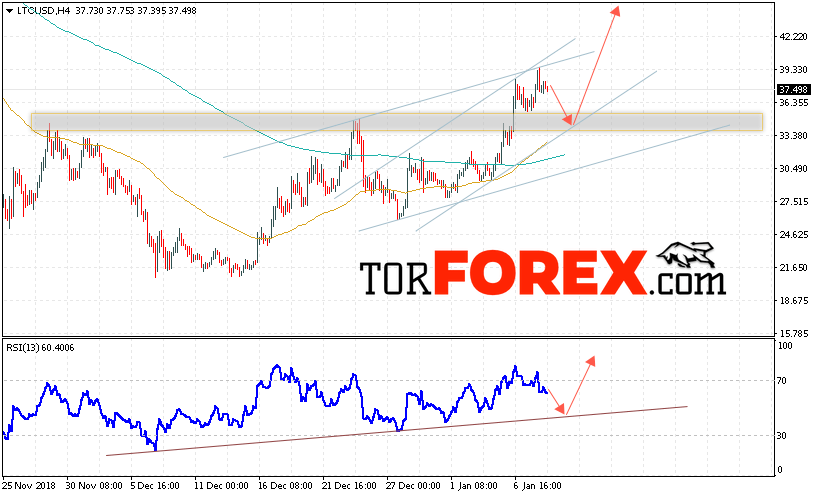The image size is (815, 497).
Task: Select the 1 Jan 08:00 date label
Action: point(474,486)
